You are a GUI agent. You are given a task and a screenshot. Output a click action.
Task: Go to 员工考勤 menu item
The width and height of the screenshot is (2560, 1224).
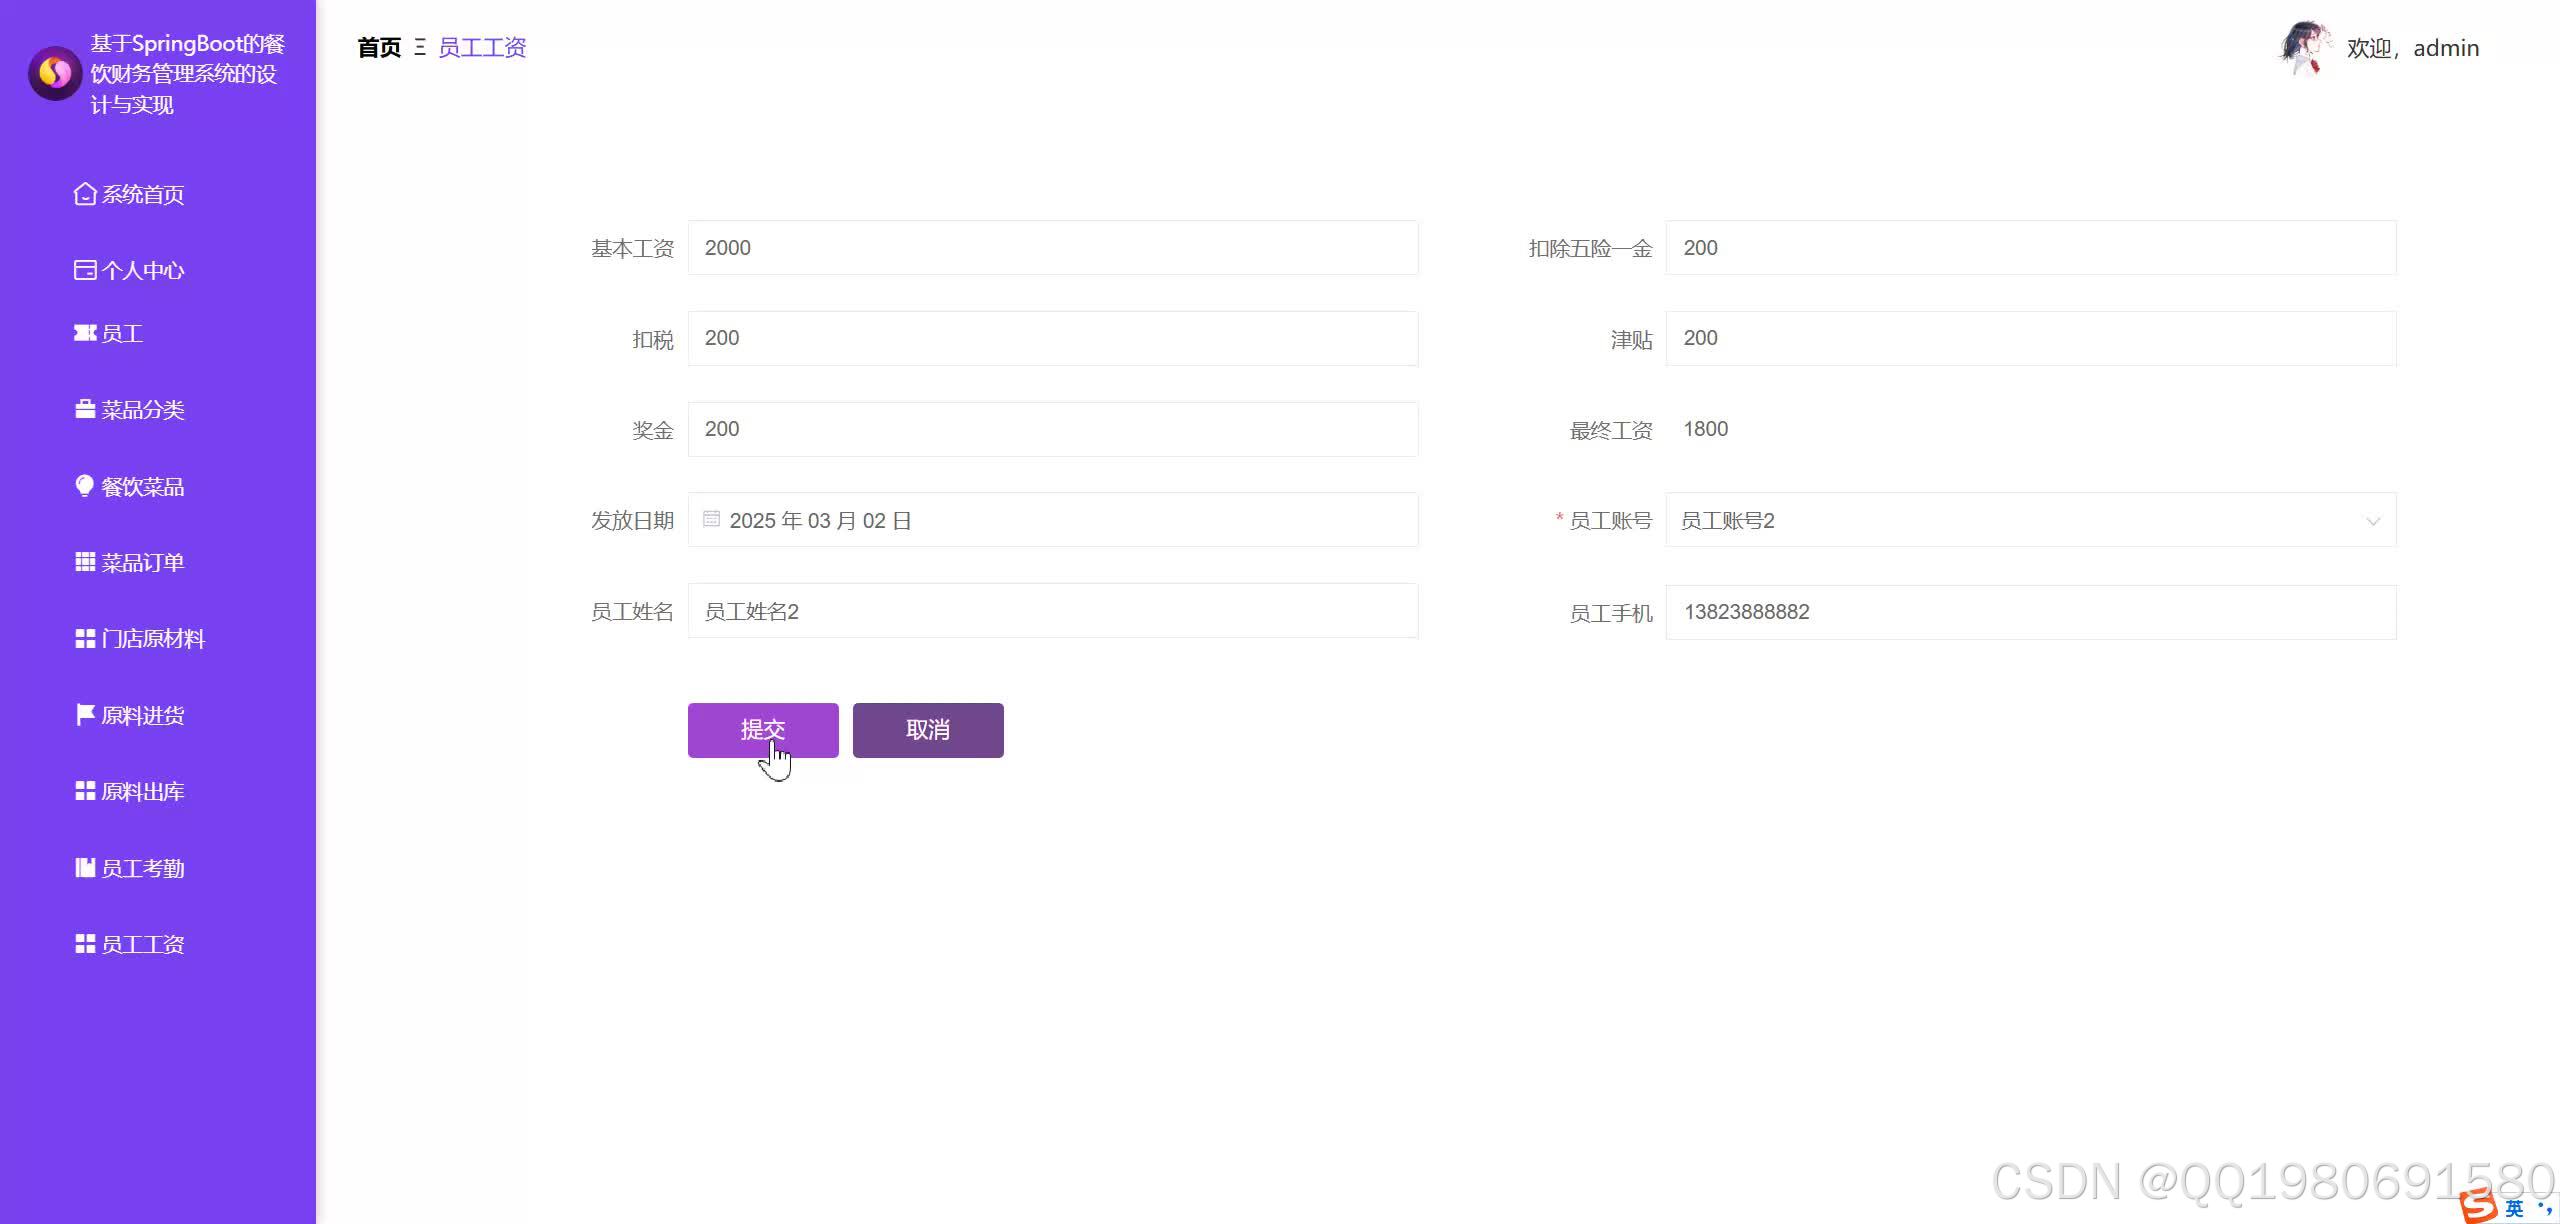(142, 868)
